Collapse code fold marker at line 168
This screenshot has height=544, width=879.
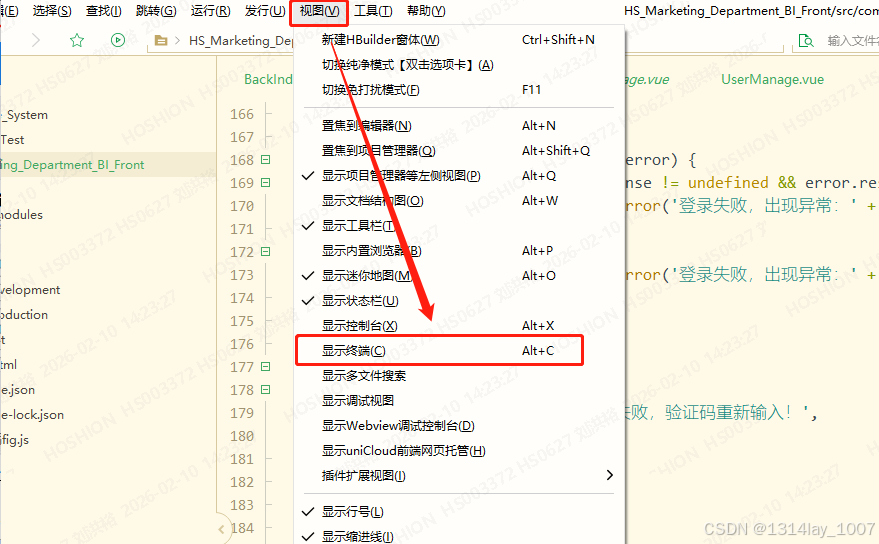[x=266, y=160]
